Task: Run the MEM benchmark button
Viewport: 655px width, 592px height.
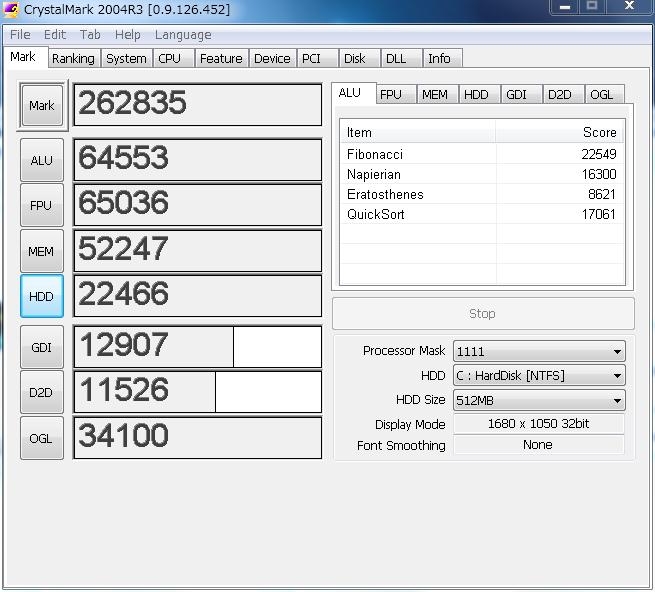Action: click(42, 252)
